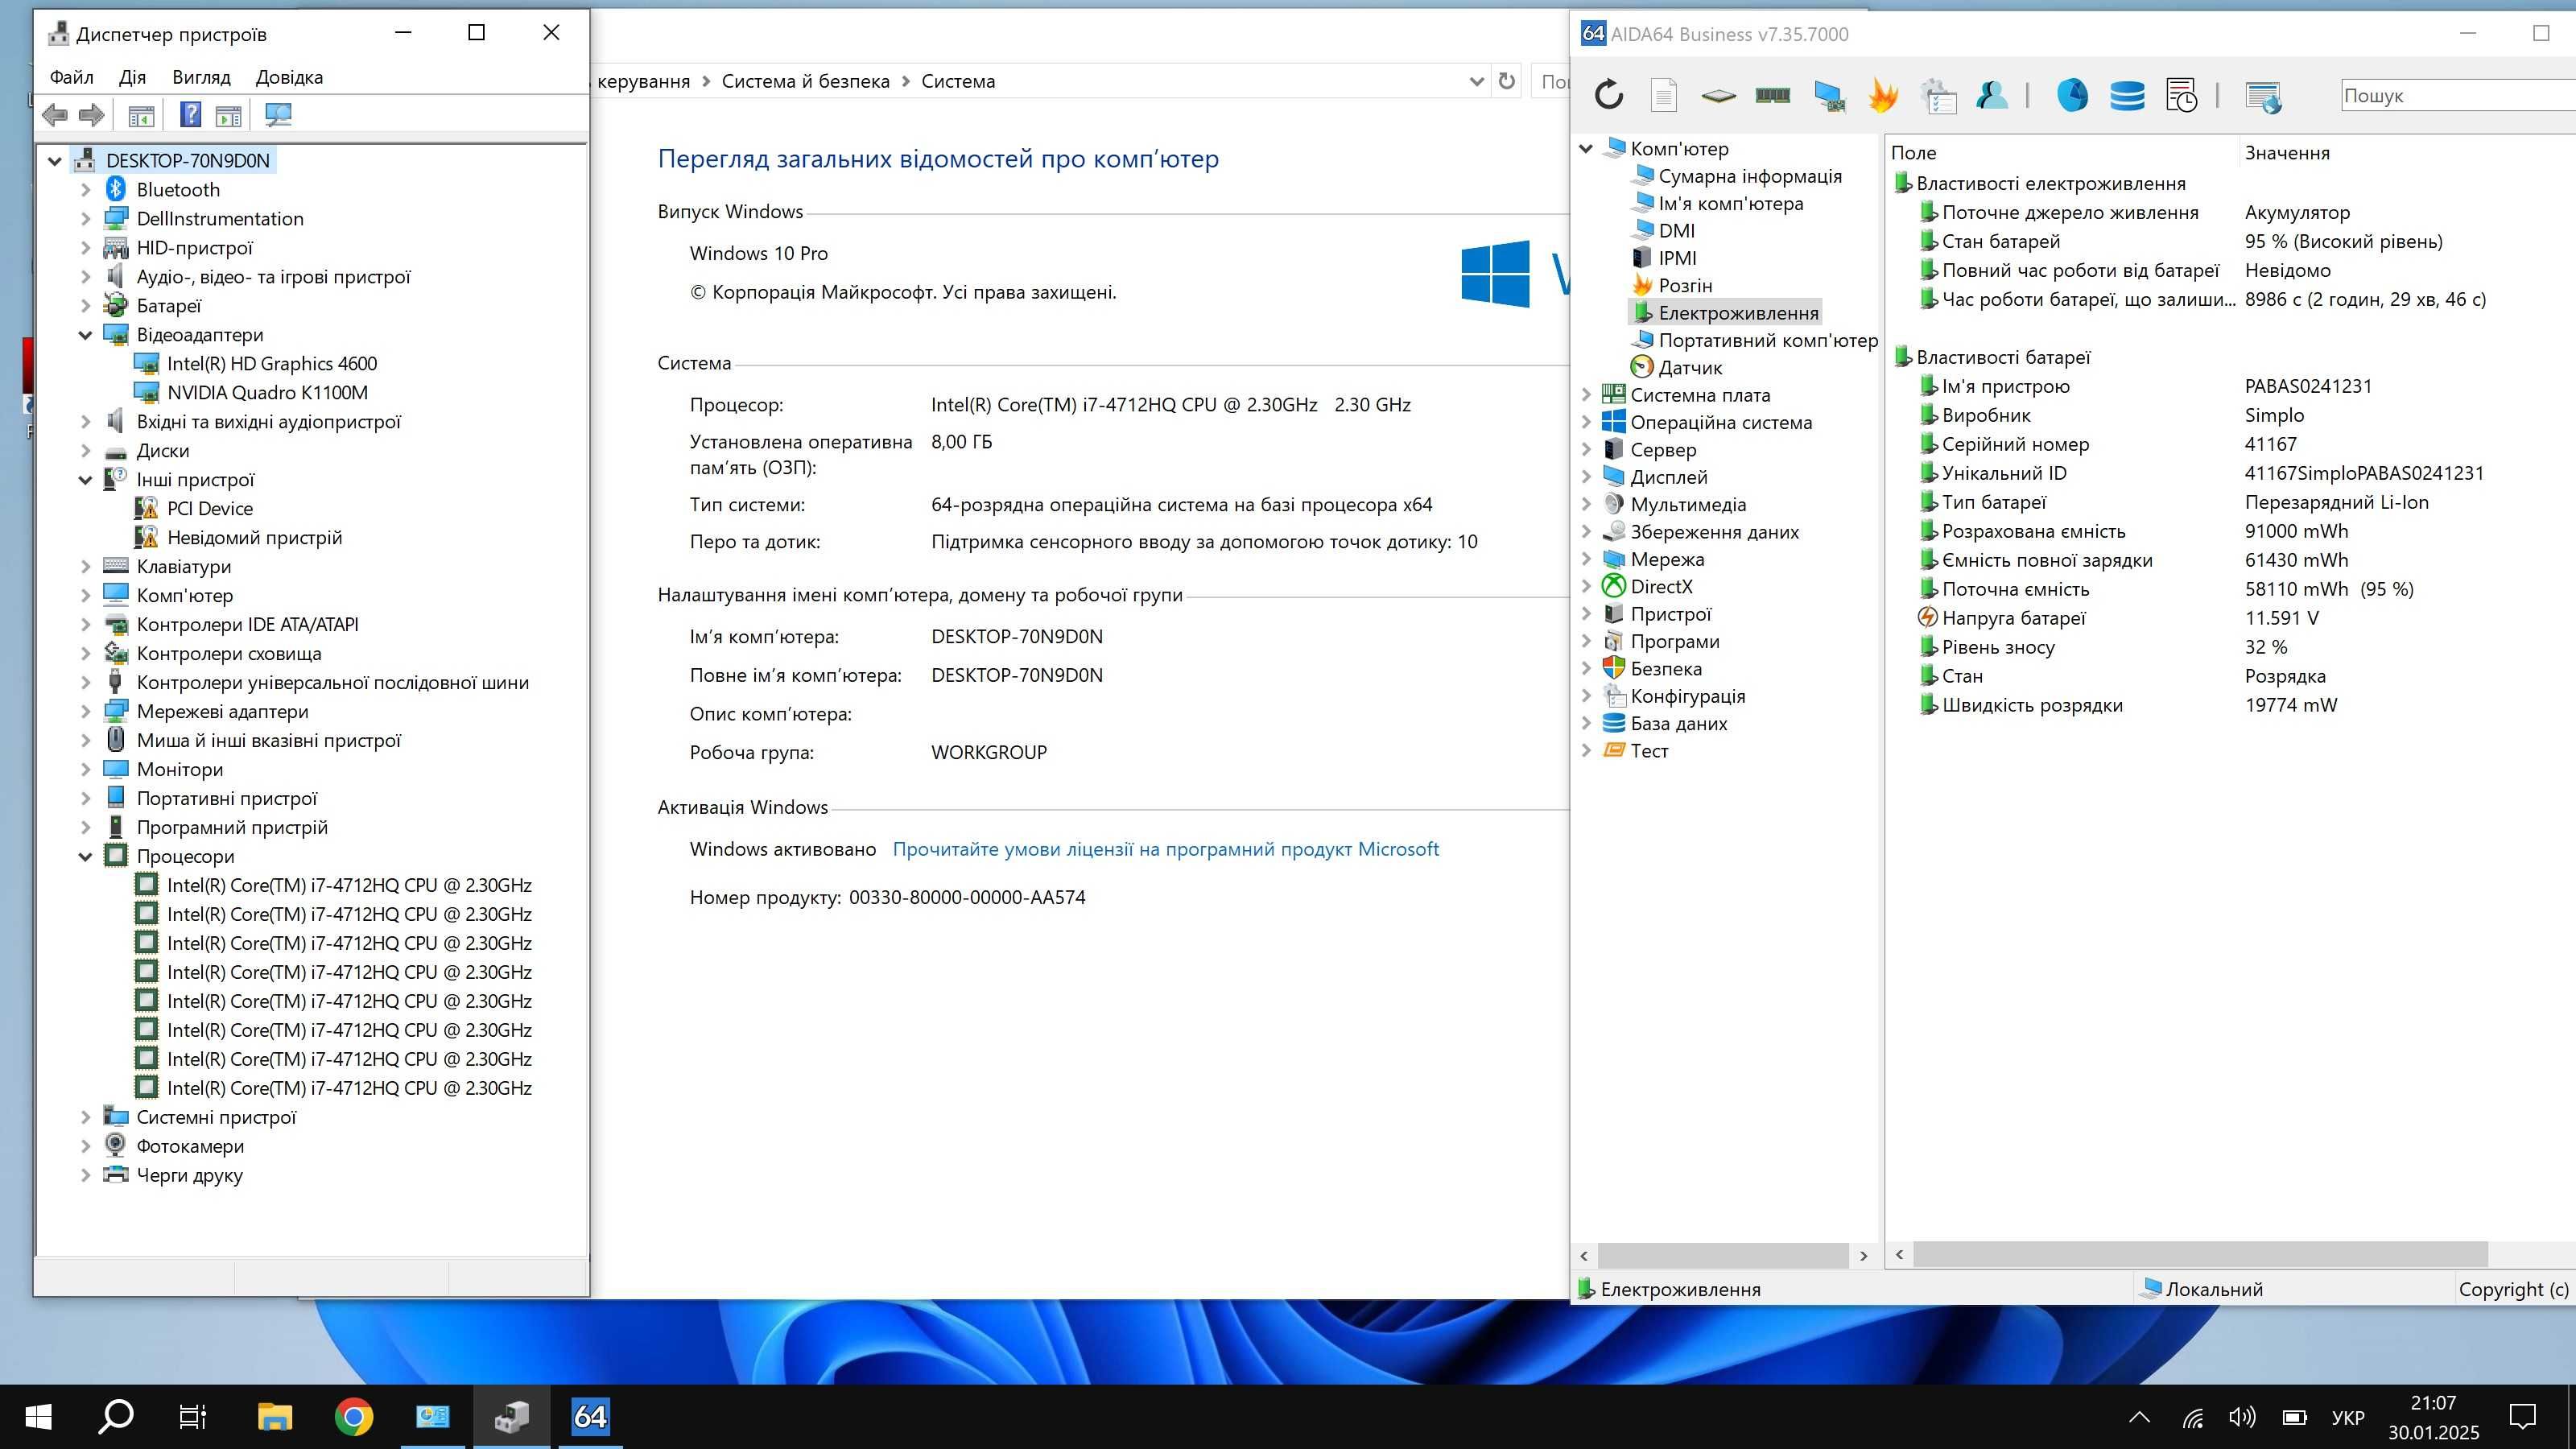Open File Explorer from the taskbar

[x=274, y=1417]
